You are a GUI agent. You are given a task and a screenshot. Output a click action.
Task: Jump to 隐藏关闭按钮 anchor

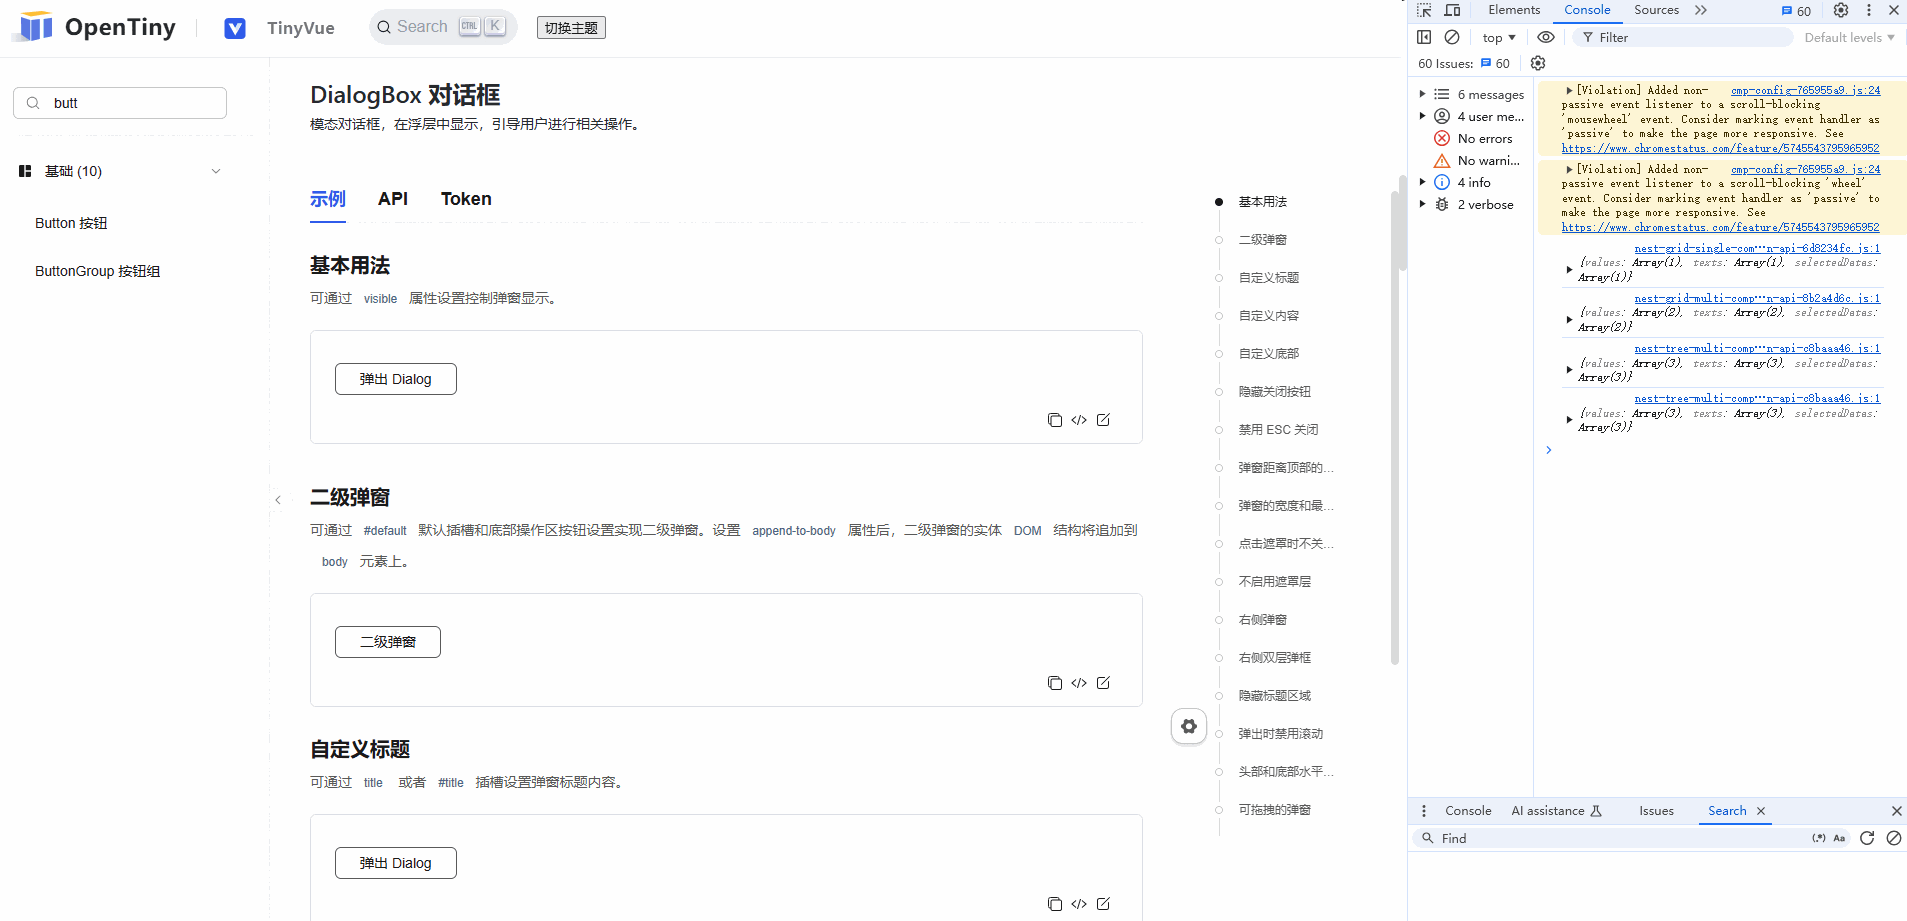1275,392
